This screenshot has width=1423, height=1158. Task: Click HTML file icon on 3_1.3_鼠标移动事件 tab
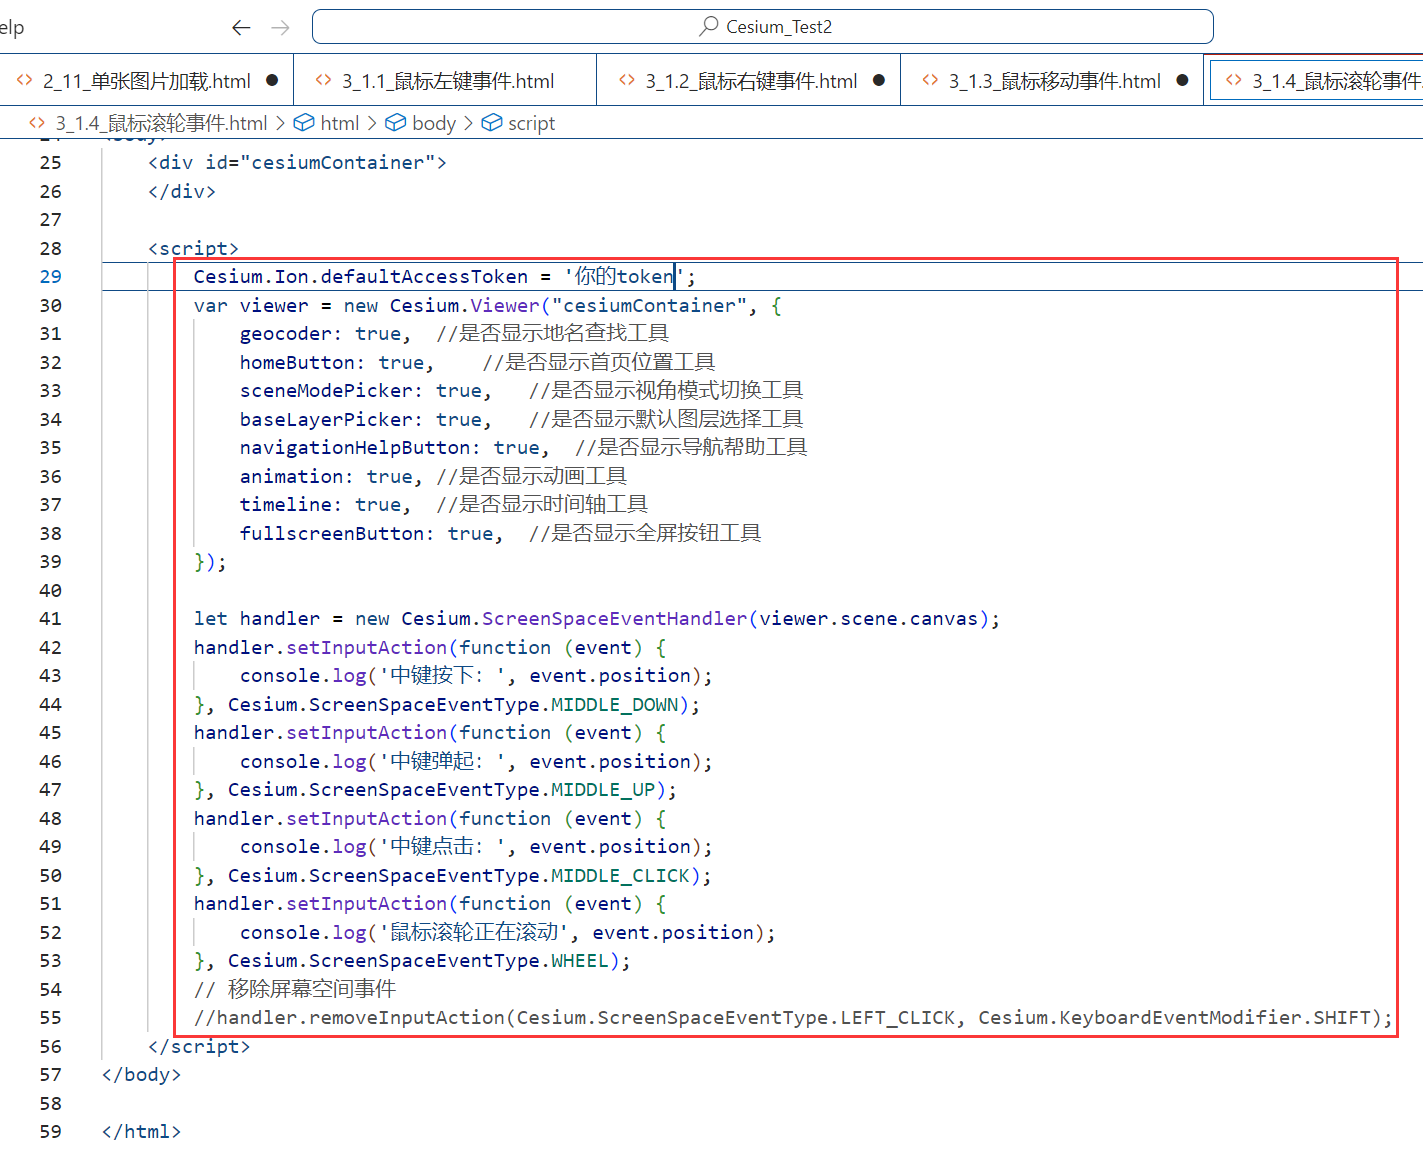click(x=930, y=80)
